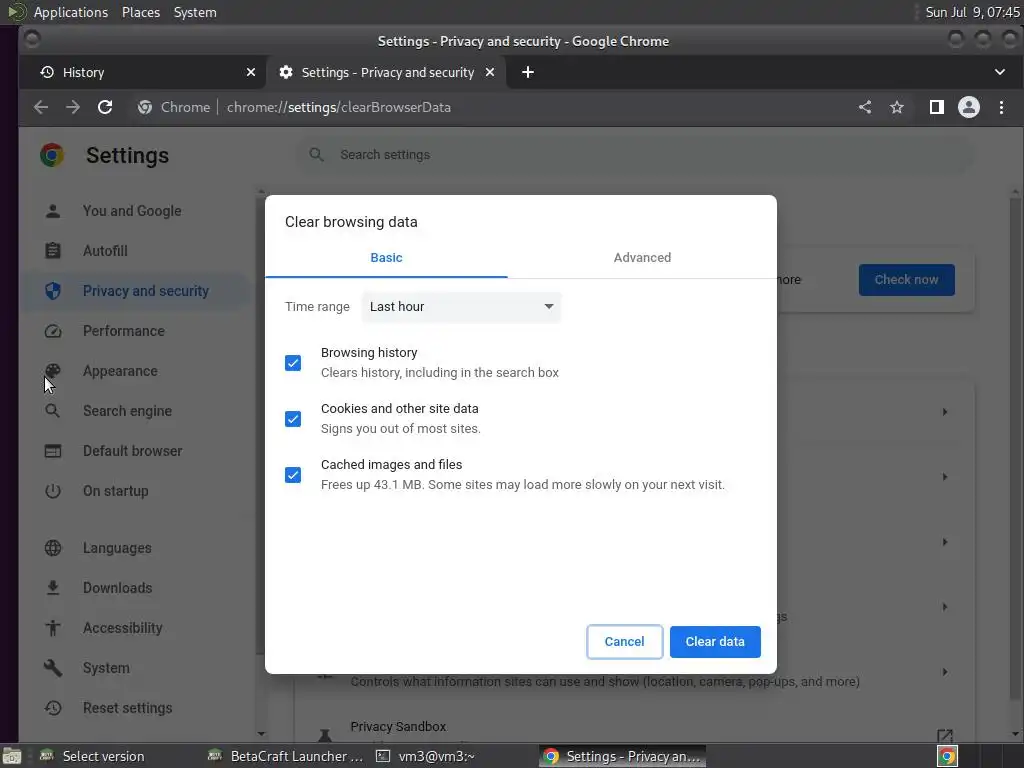Click the Cancel button

click(x=624, y=642)
